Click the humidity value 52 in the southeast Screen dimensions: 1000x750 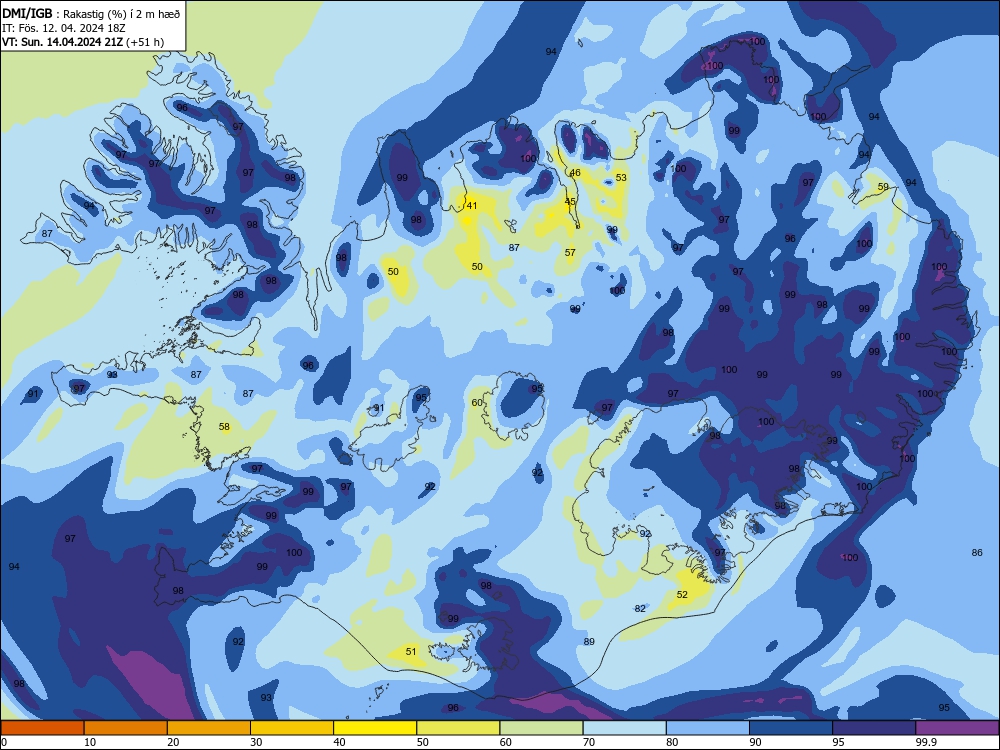[x=682, y=594]
